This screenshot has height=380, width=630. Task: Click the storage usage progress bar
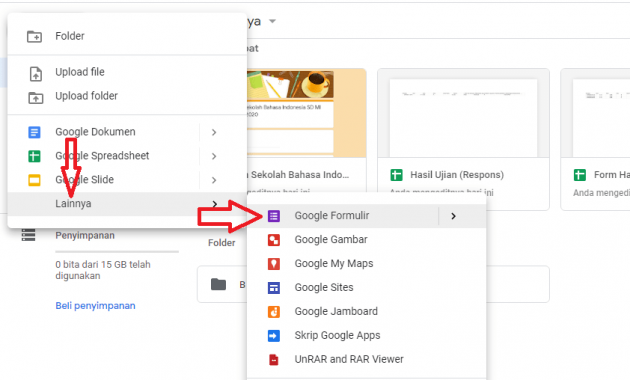pyautogui.click(x=117, y=252)
